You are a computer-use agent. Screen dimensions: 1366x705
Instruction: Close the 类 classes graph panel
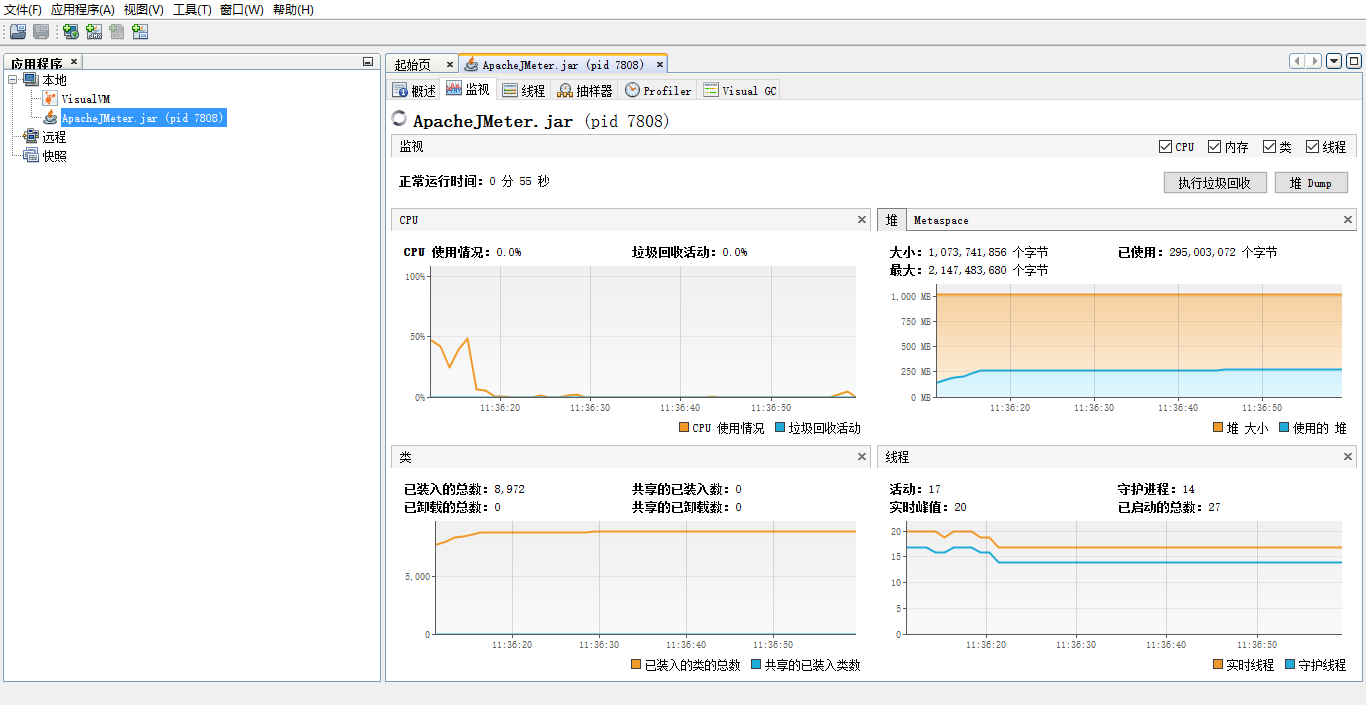click(862, 456)
